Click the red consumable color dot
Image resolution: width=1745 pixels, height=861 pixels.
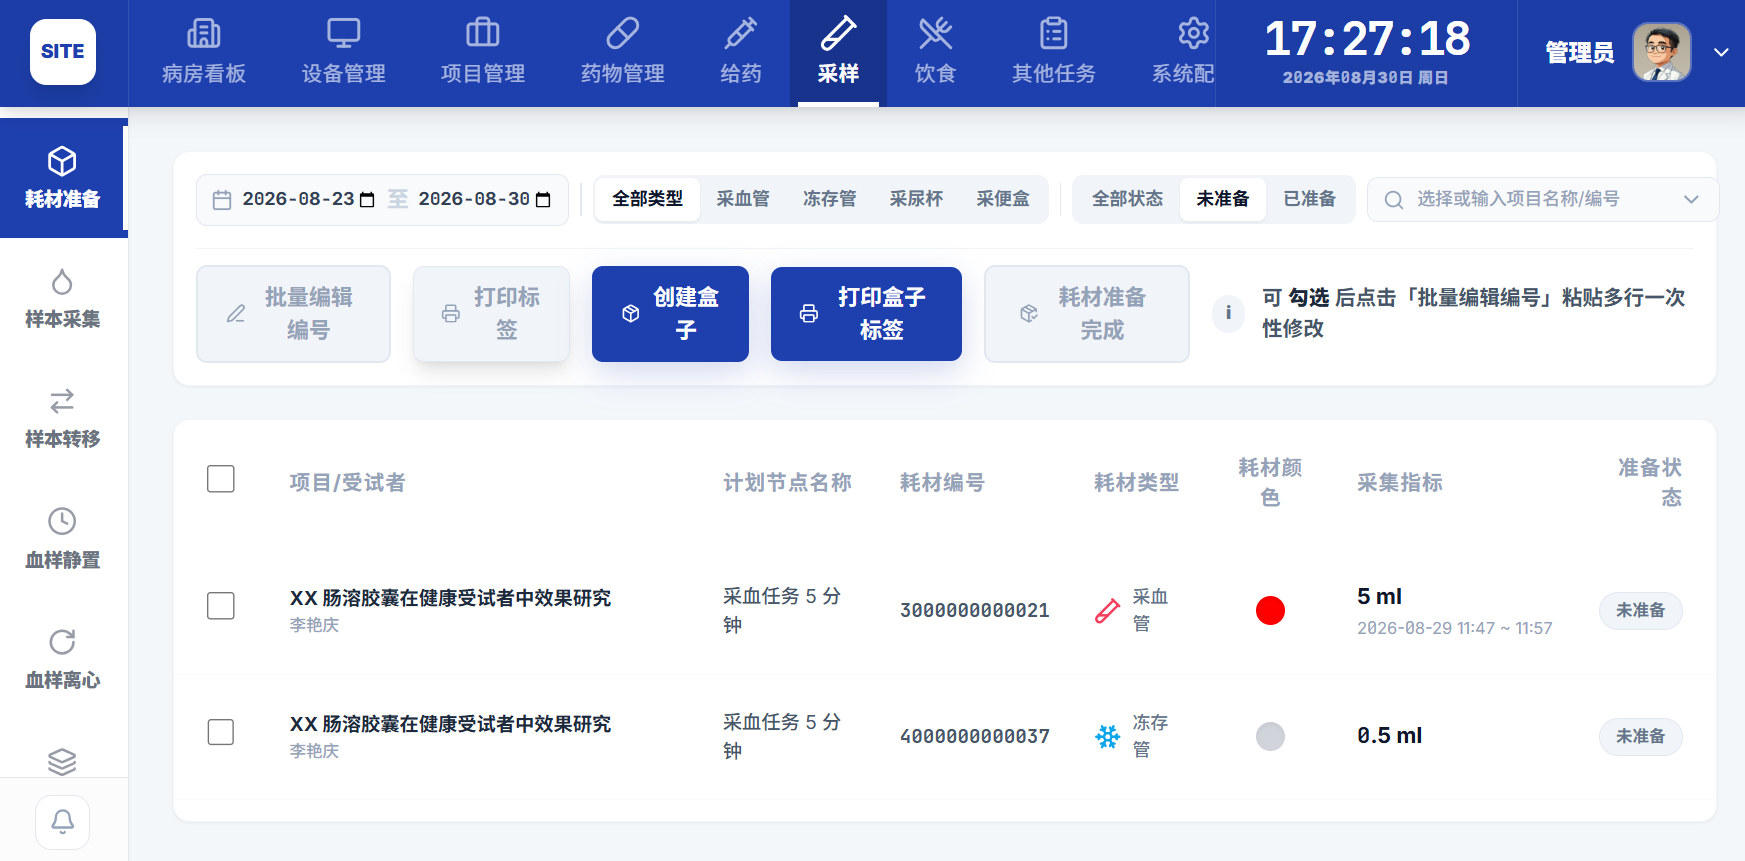(x=1270, y=610)
